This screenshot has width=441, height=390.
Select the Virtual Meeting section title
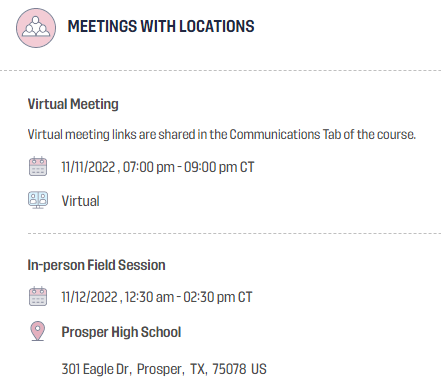tap(73, 104)
